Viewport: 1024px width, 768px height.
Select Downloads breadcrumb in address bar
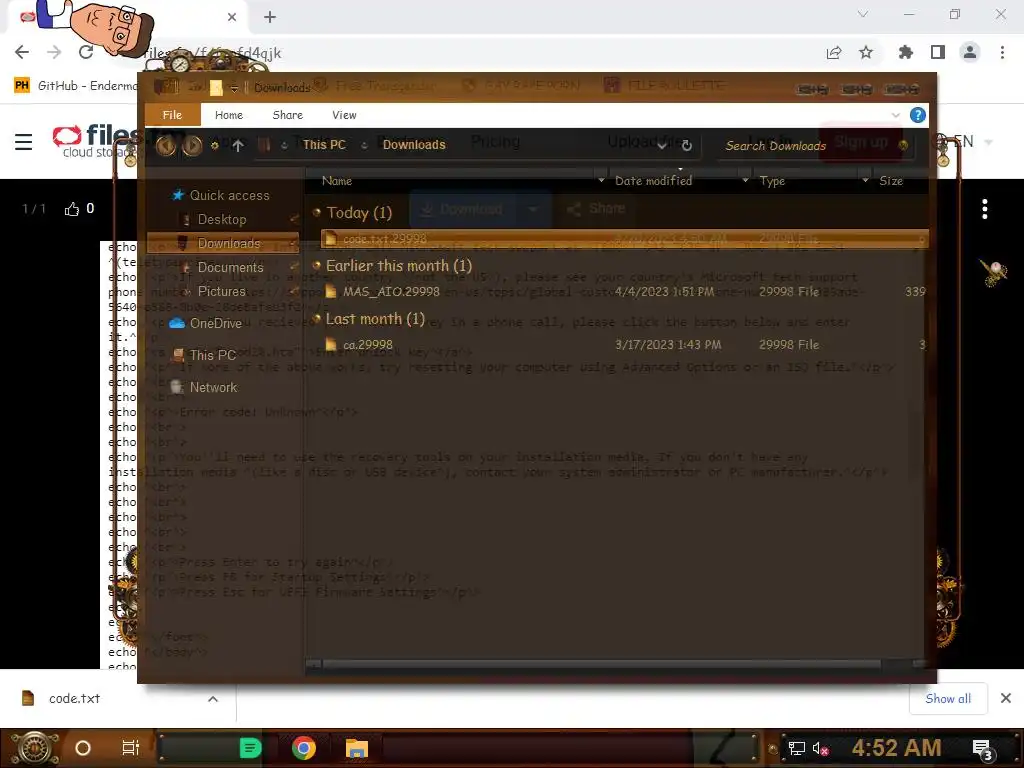pyautogui.click(x=414, y=145)
